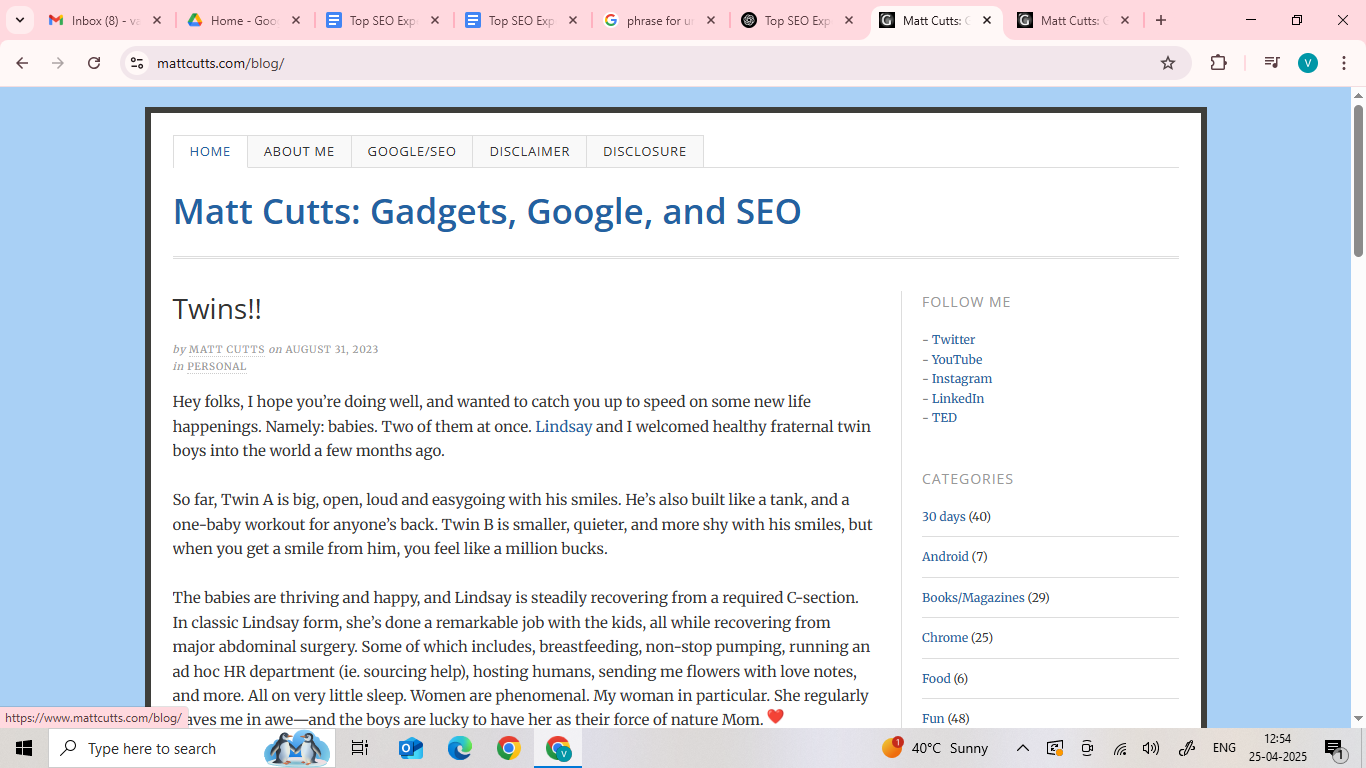Open the ABOUT ME navigation item
This screenshot has width=1366, height=768.
[299, 152]
